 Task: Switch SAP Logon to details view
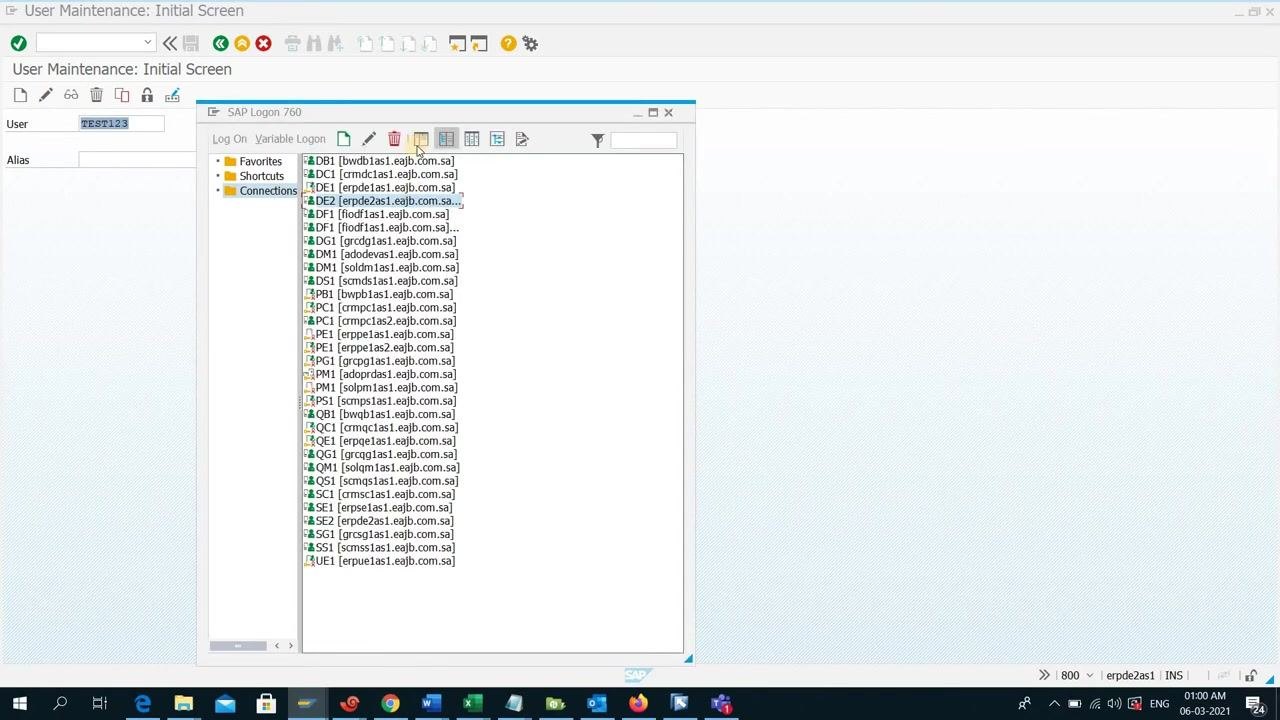coord(472,139)
